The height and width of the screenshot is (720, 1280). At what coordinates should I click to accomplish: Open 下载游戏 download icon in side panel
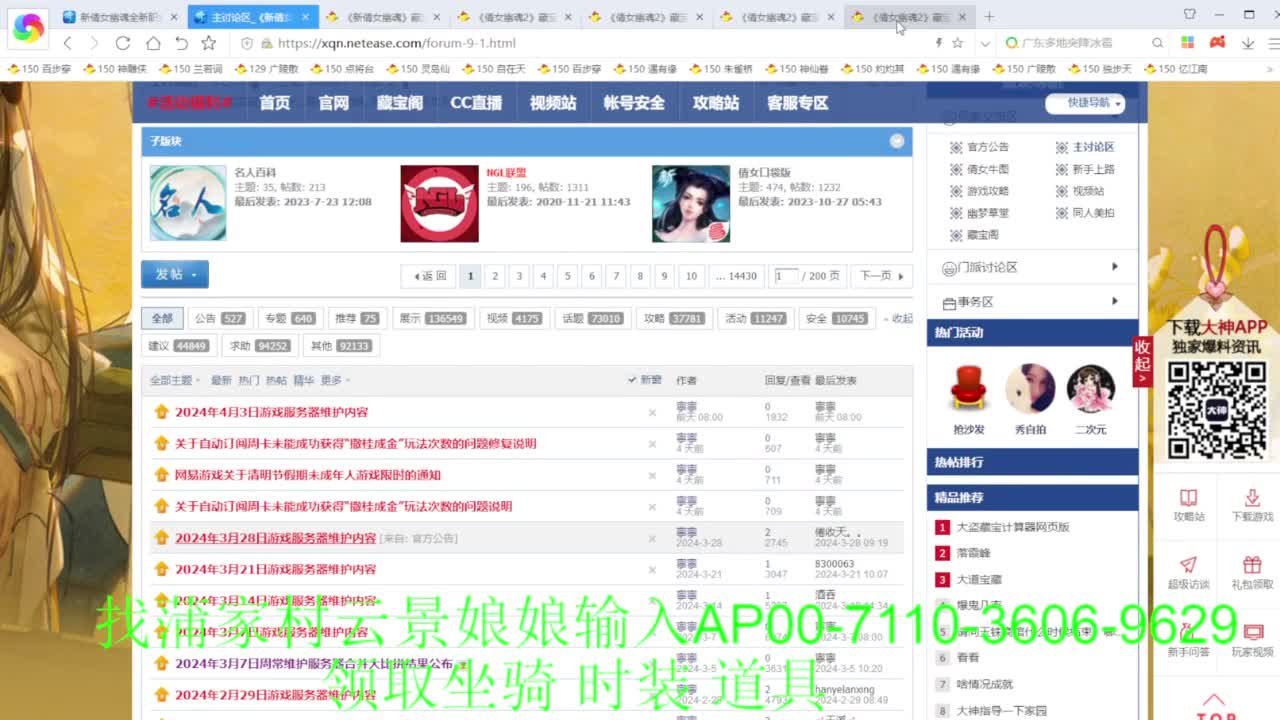click(1252, 498)
